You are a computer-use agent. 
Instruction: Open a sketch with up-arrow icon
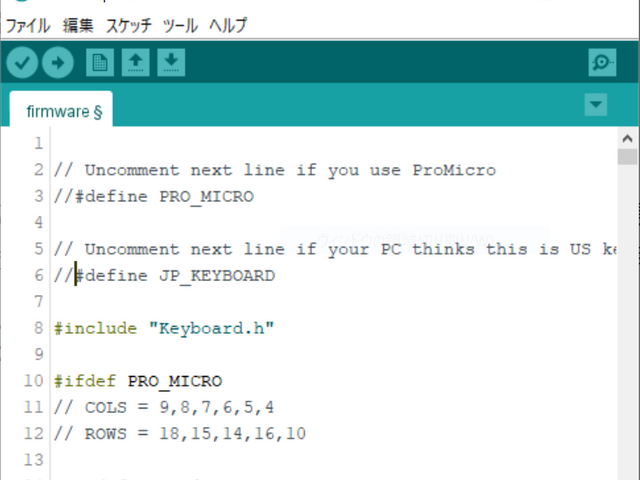coord(136,62)
